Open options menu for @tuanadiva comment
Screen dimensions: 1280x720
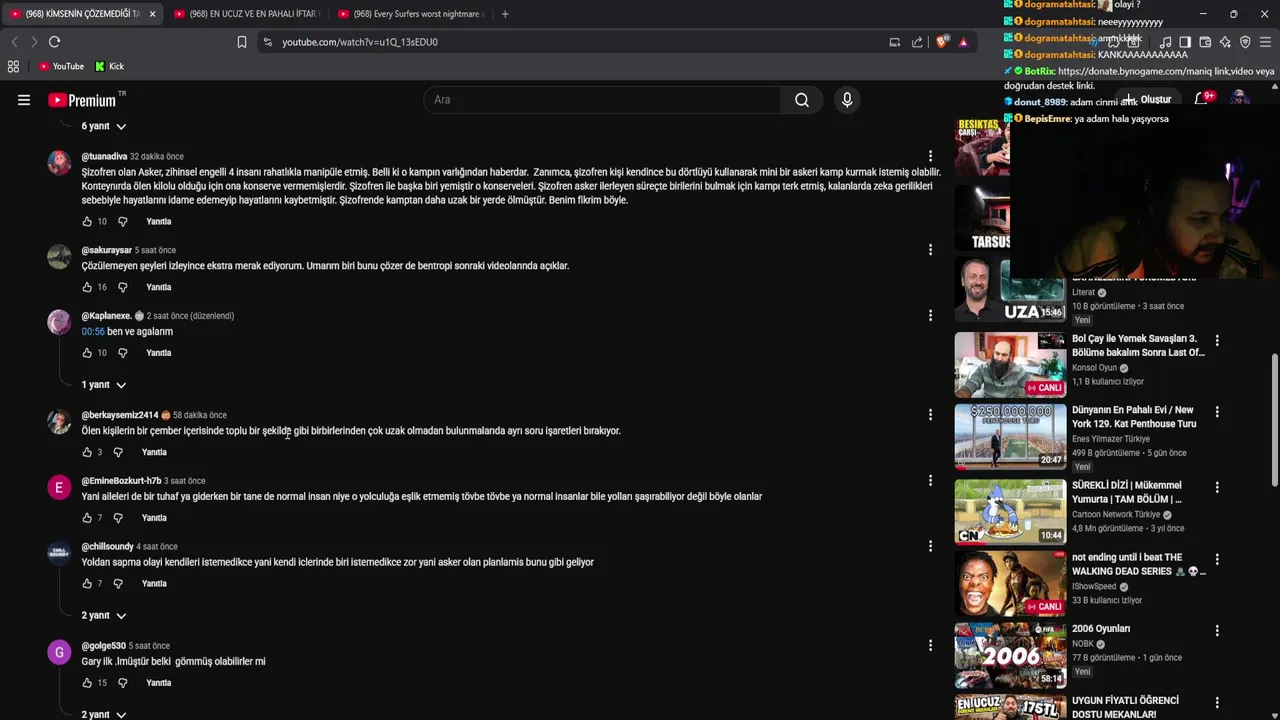930,156
